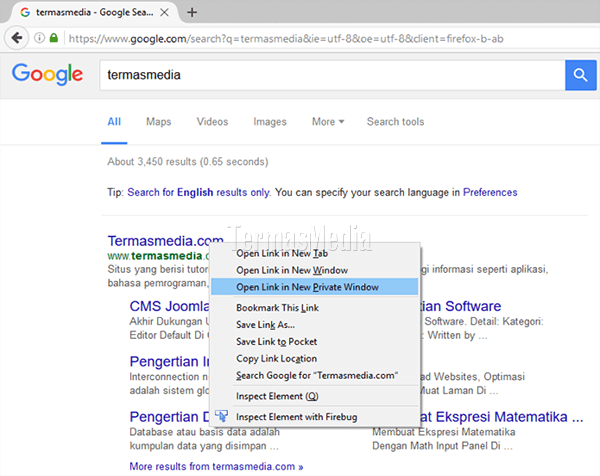This screenshot has width=600, height=476.
Task: Click the Membuat Ekspresi Matematika snippet text
Action: pos(444,432)
